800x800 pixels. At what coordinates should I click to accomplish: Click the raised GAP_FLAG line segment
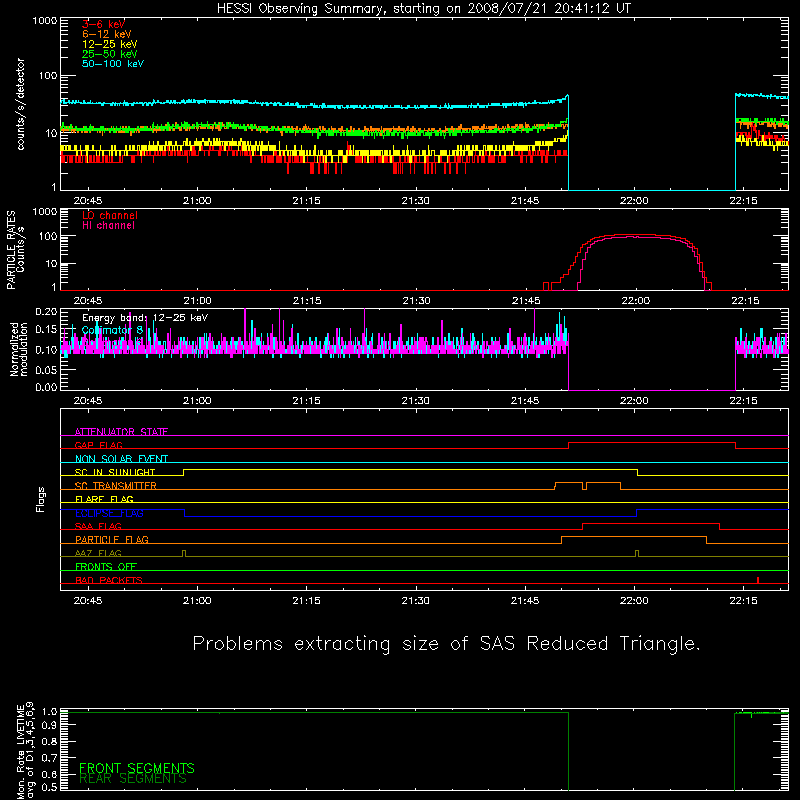pos(652,443)
